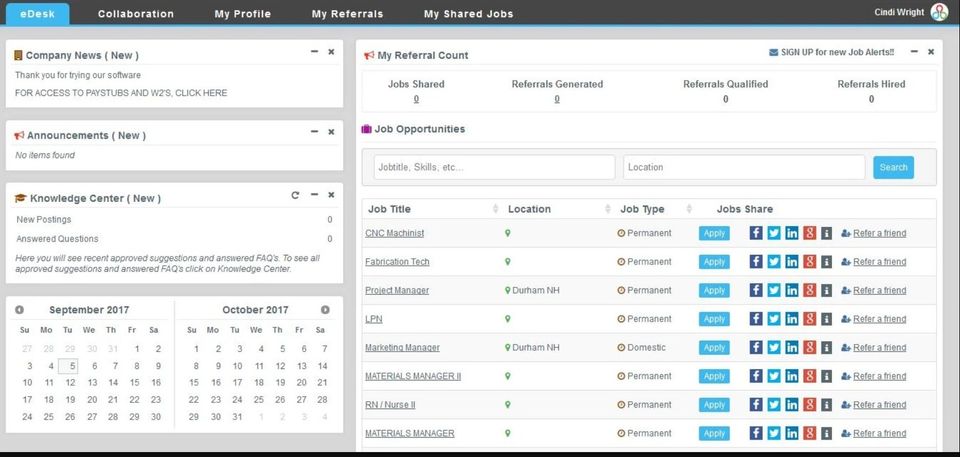Select October 31 in the calendar
Viewport: 960px width, 457px height.
(x=237, y=417)
